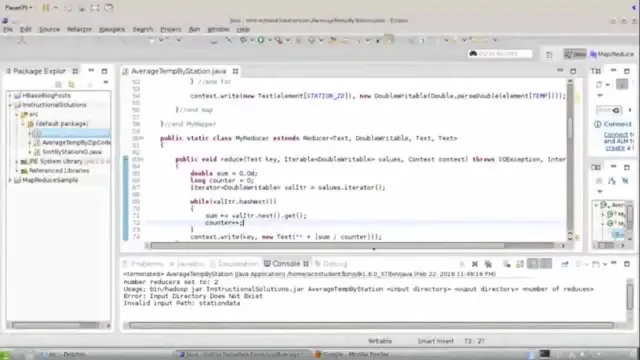
Task: Switch to the Problems tab
Action: [143, 264]
